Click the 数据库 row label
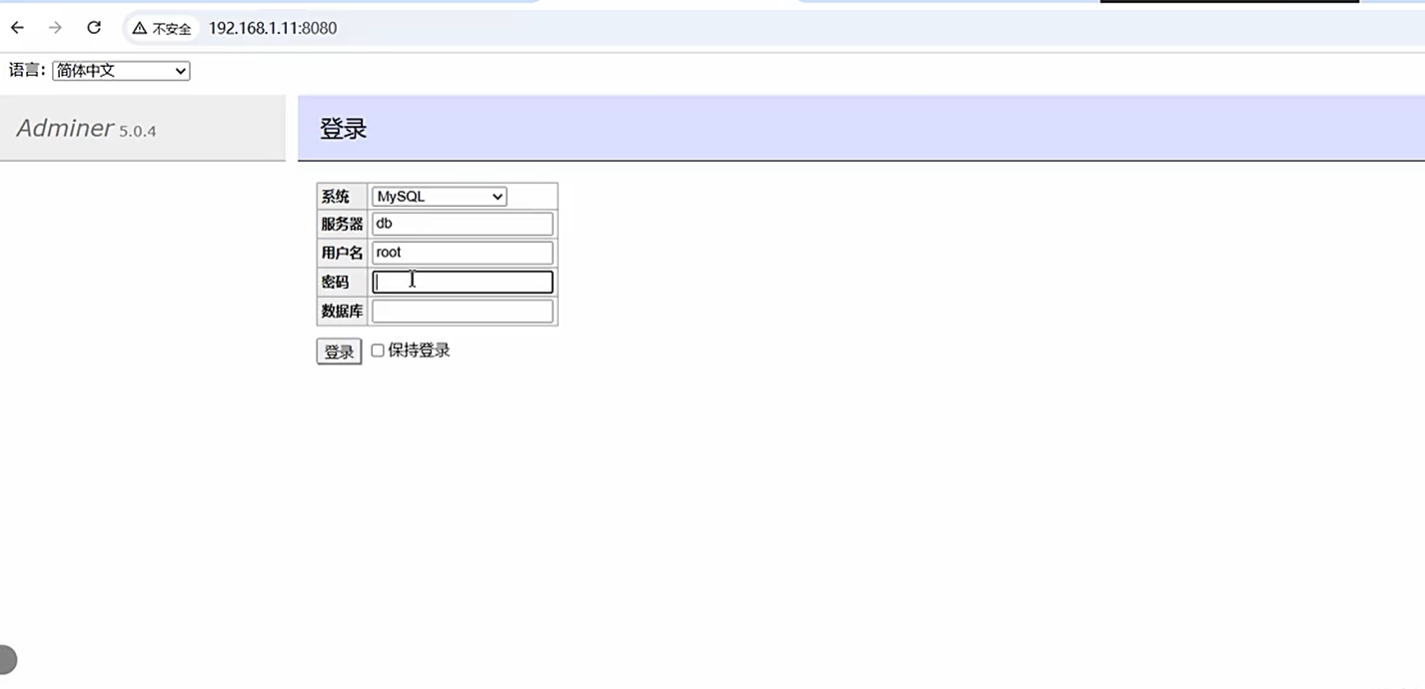Viewport: 1425px width, 689px height. tap(342, 311)
